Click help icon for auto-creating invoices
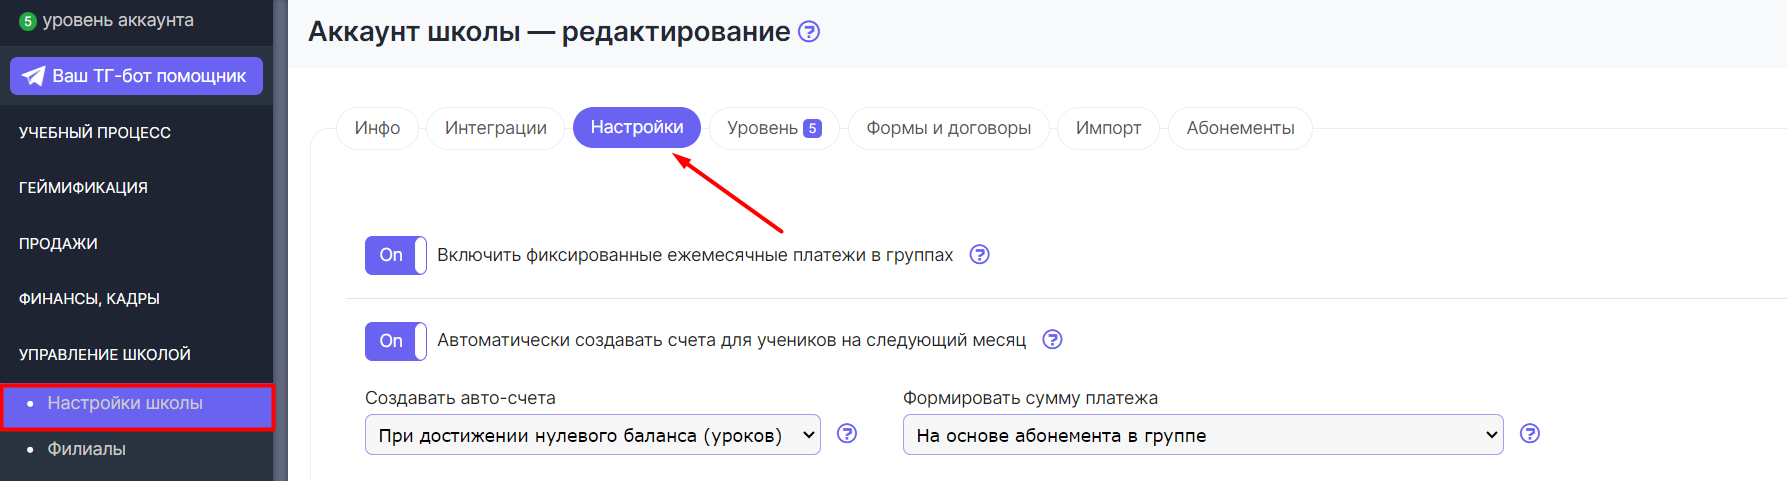Image resolution: width=1787 pixels, height=481 pixels. click(x=1052, y=339)
